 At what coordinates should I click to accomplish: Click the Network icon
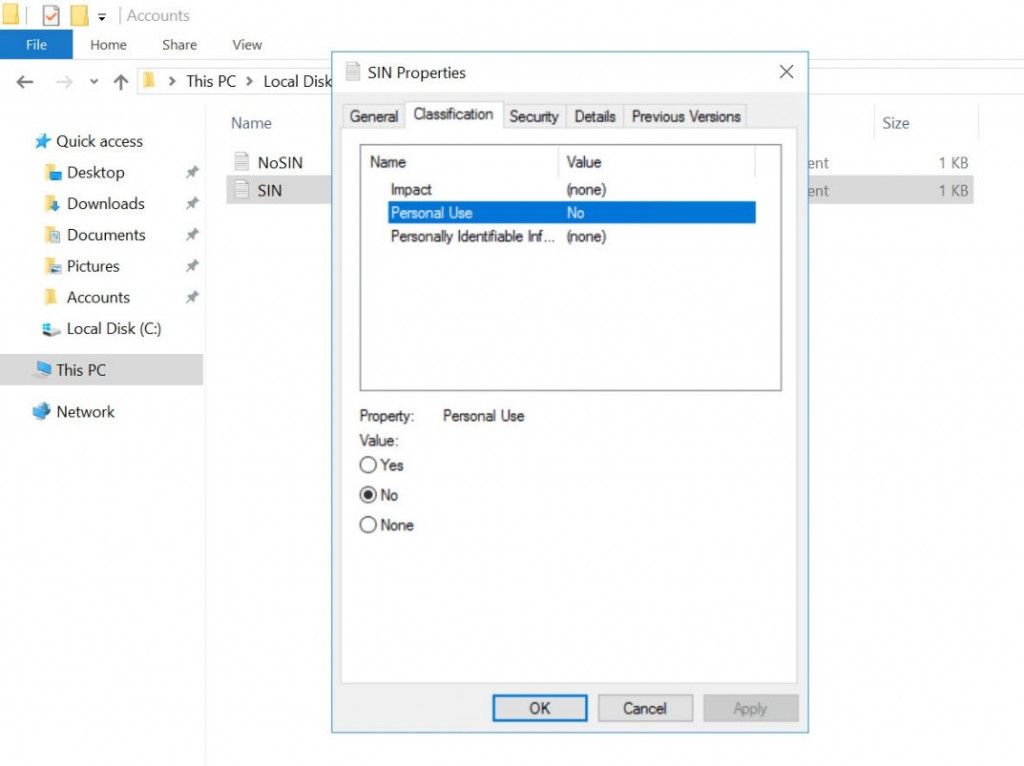point(41,411)
